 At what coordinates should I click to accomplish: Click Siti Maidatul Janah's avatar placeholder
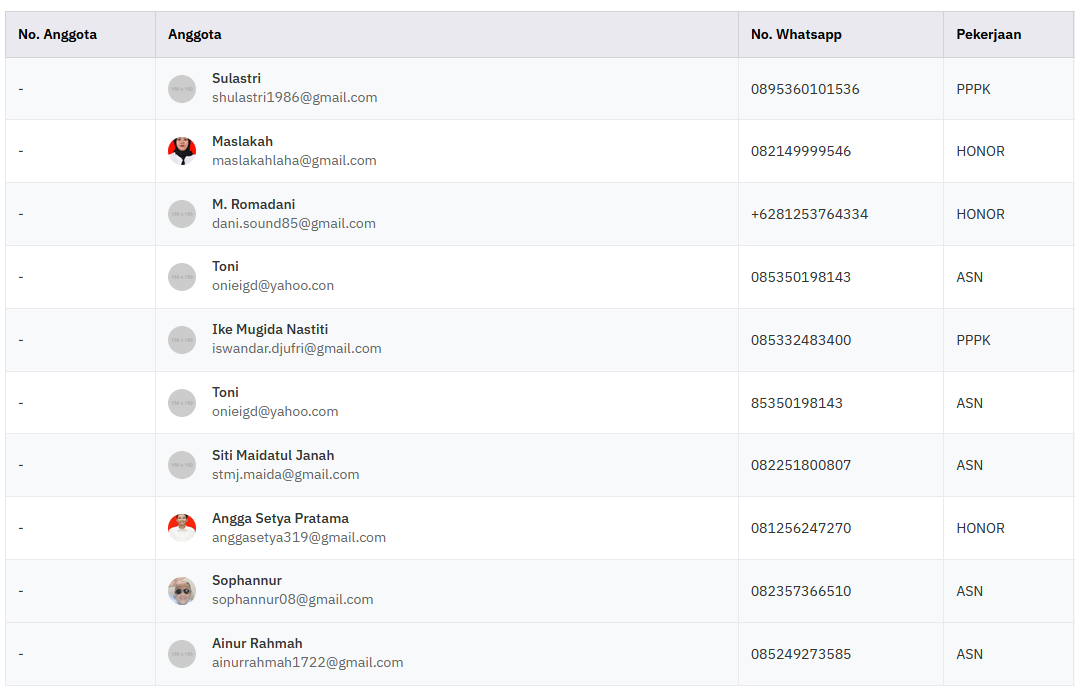pos(182,465)
